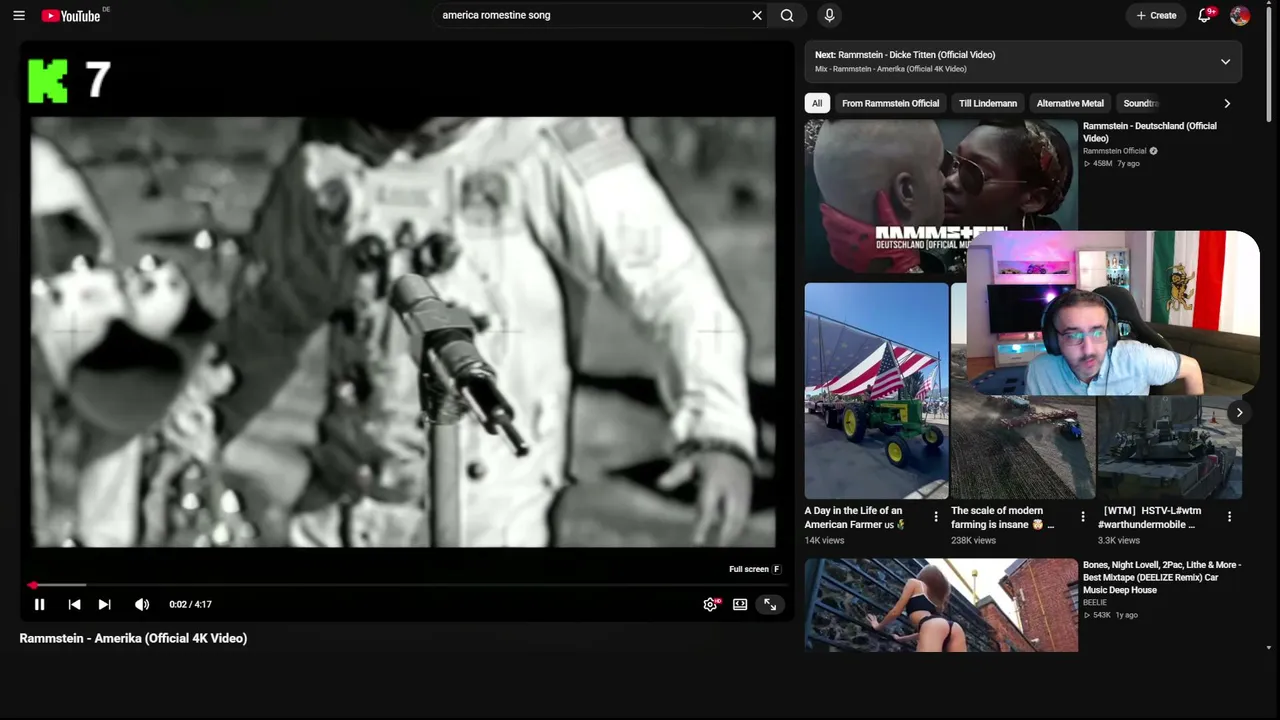
Task: Mute the video using the speaker icon
Action: tap(142, 604)
